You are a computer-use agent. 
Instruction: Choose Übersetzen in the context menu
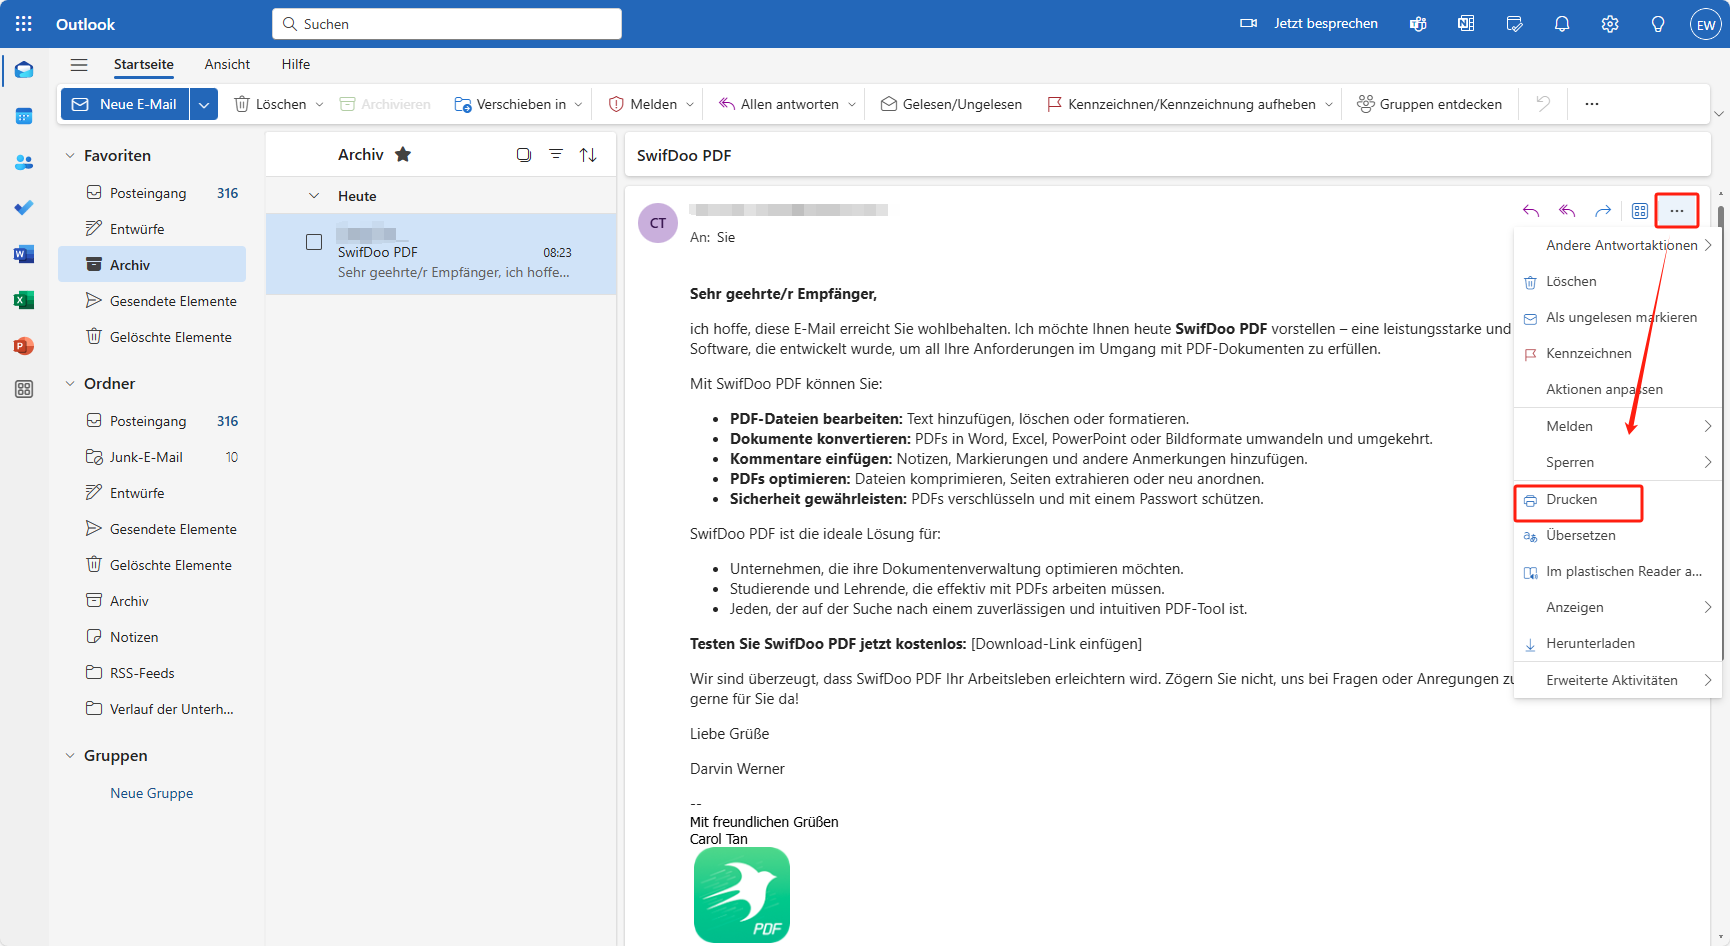coord(1618,536)
